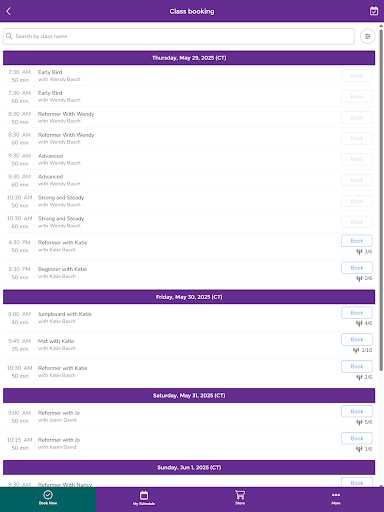Open the My Schedule tab
Screen dimensions: 384x512
[144, 498]
